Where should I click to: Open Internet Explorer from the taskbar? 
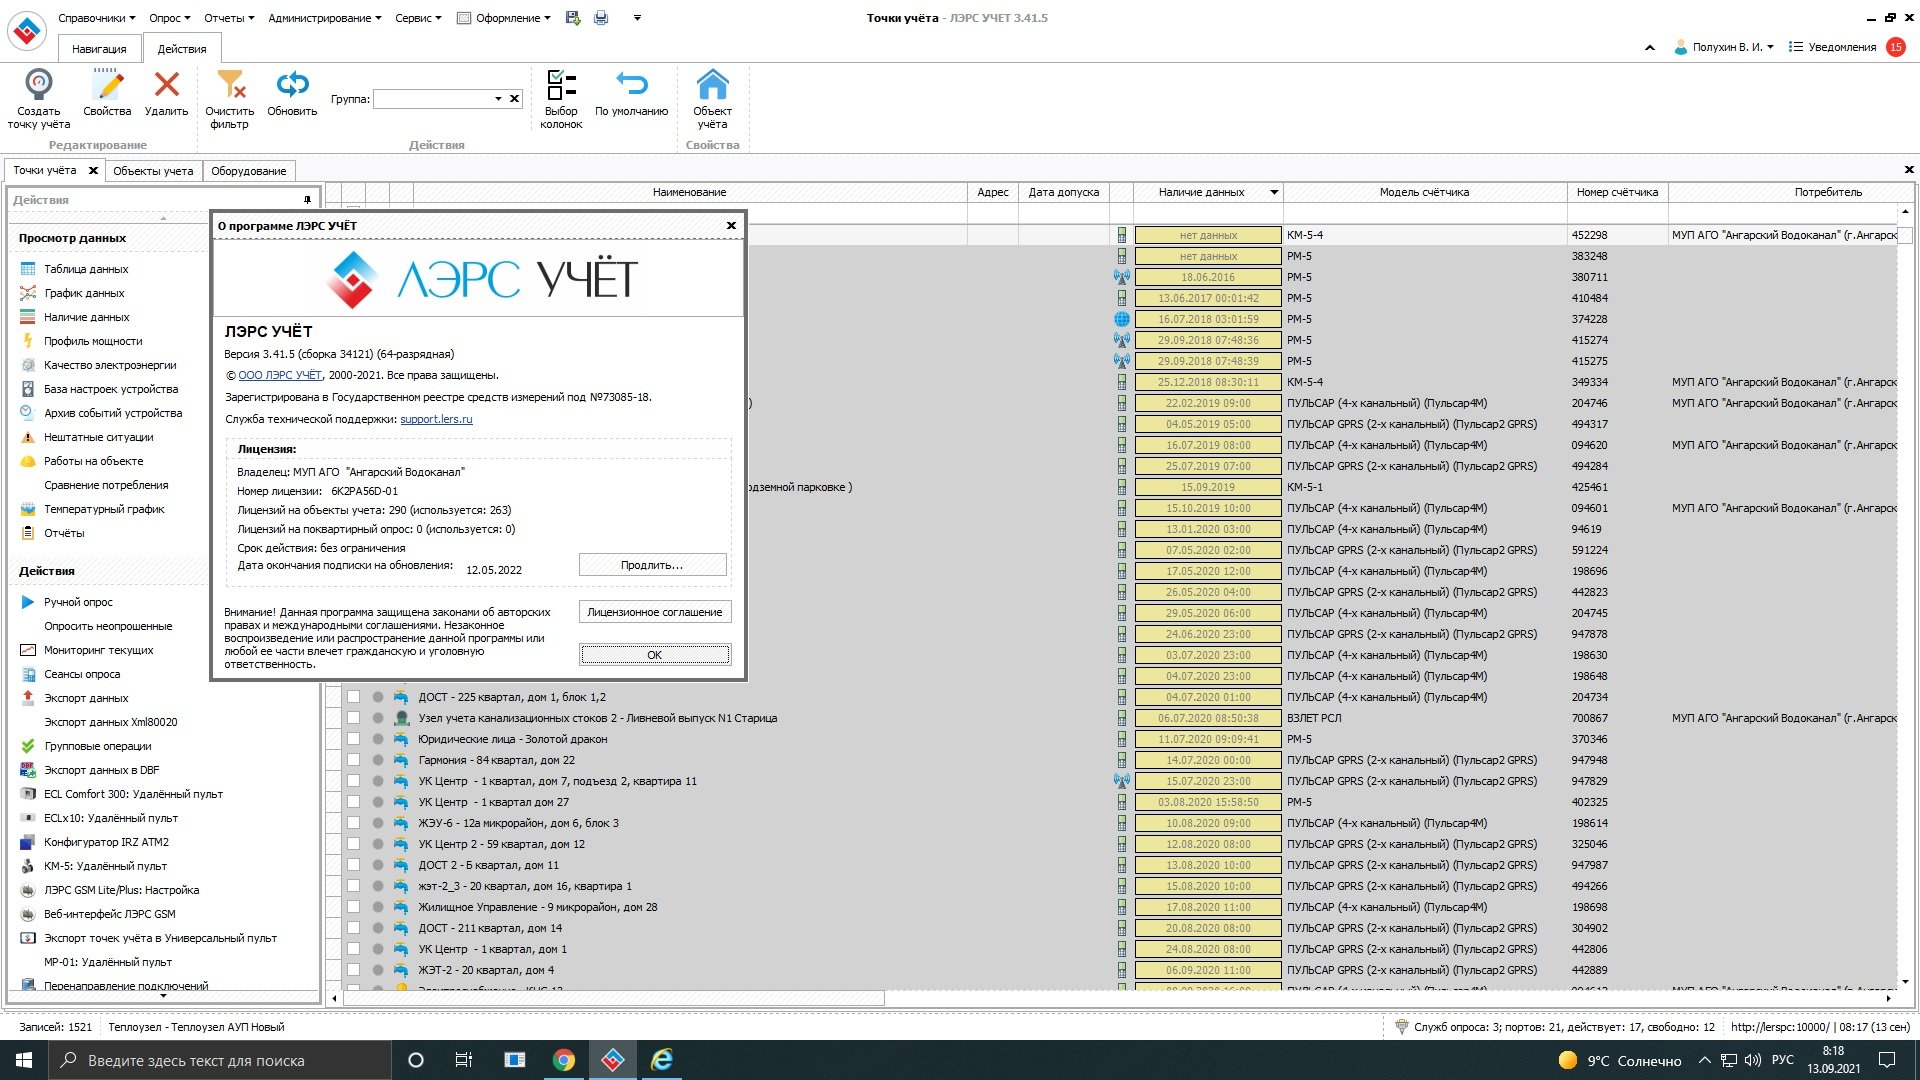click(662, 1060)
